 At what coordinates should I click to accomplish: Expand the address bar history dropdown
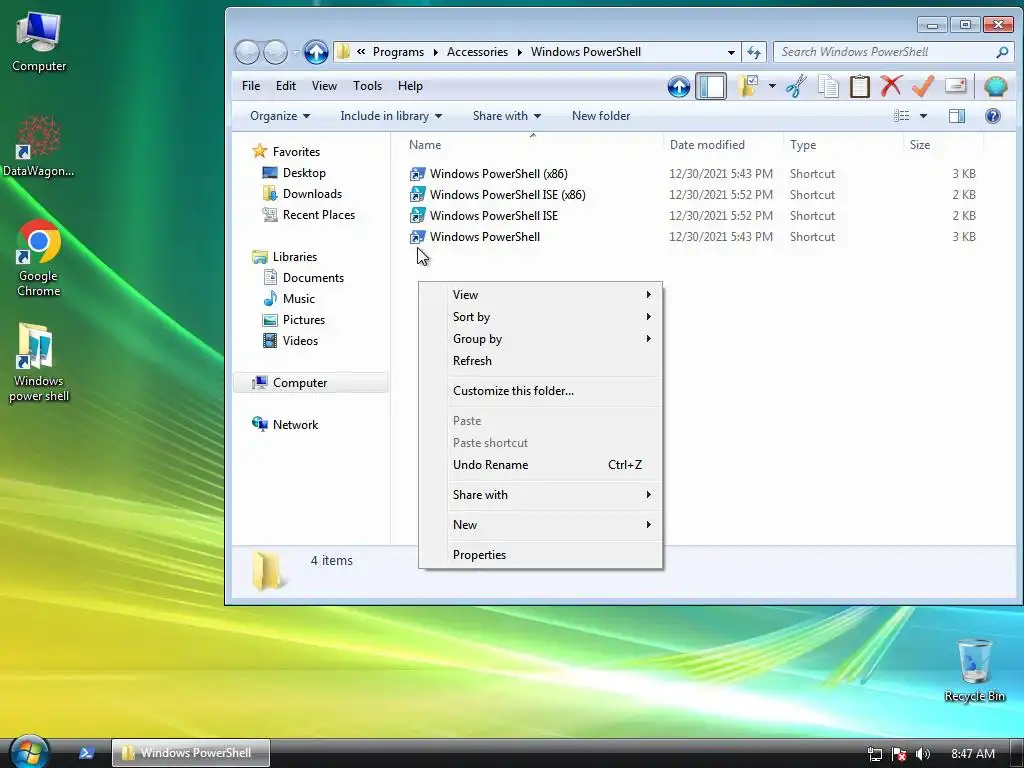pyautogui.click(x=731, y=52)
